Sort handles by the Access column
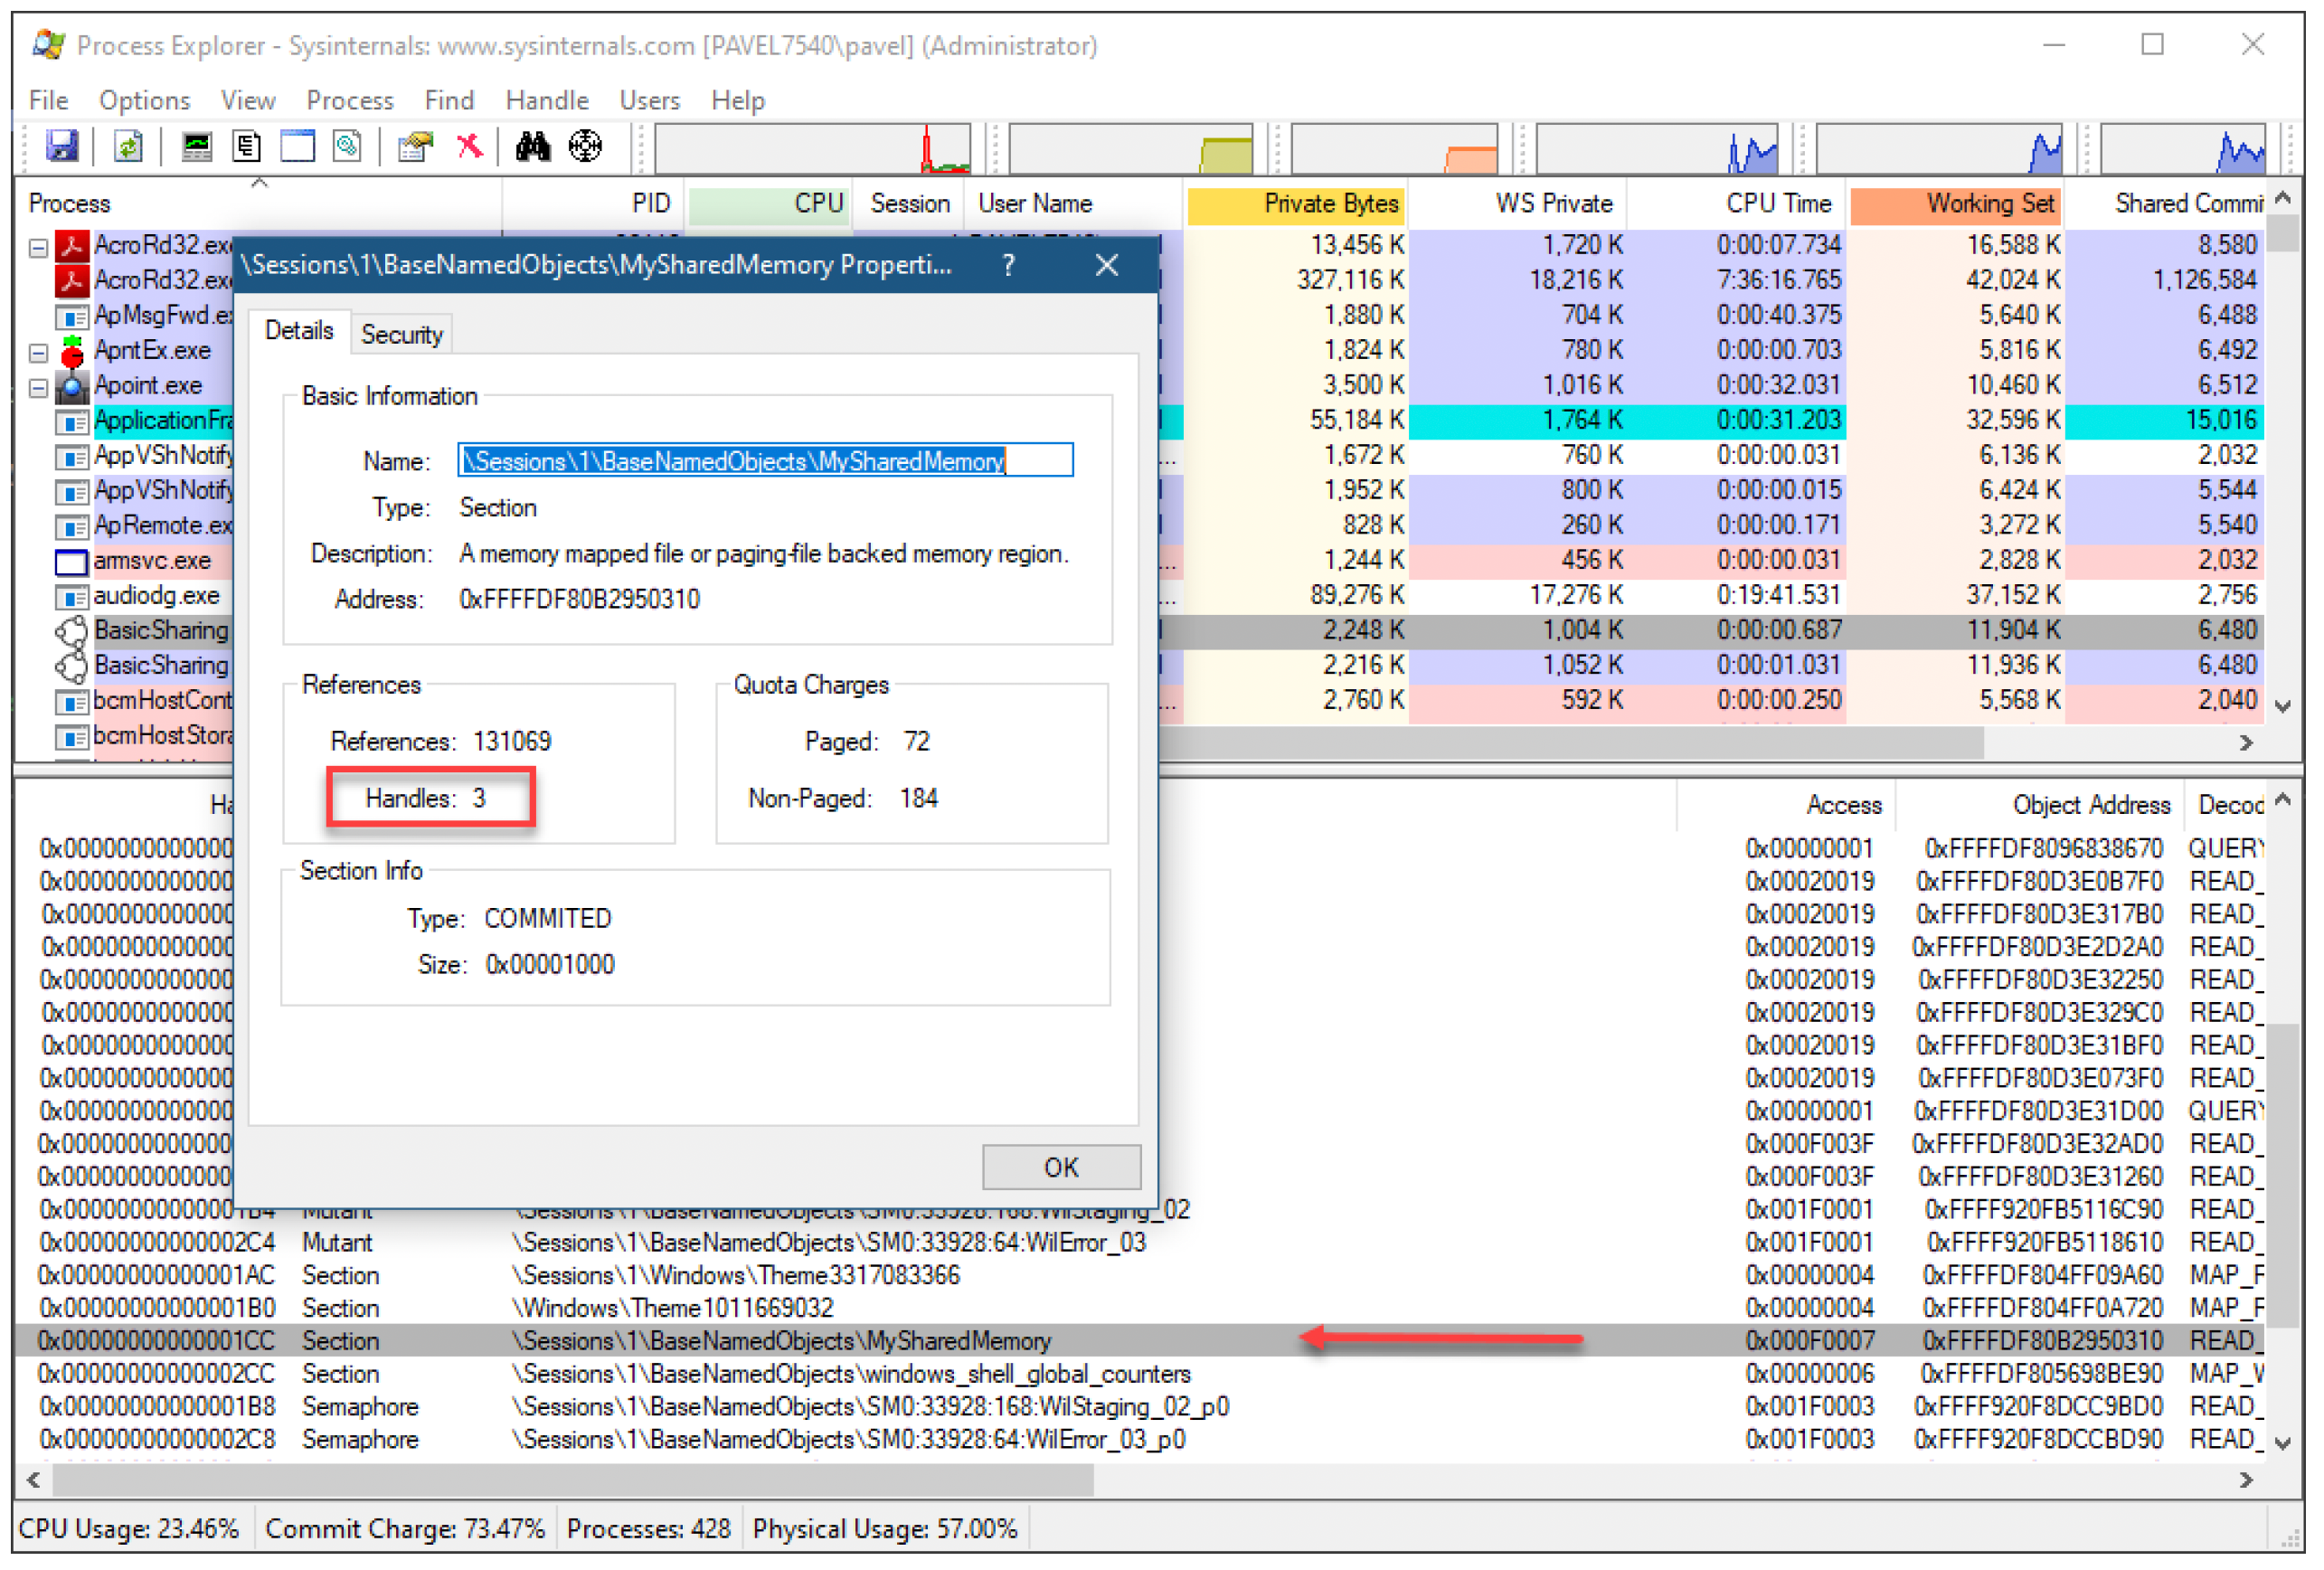 coord(1786,805)
